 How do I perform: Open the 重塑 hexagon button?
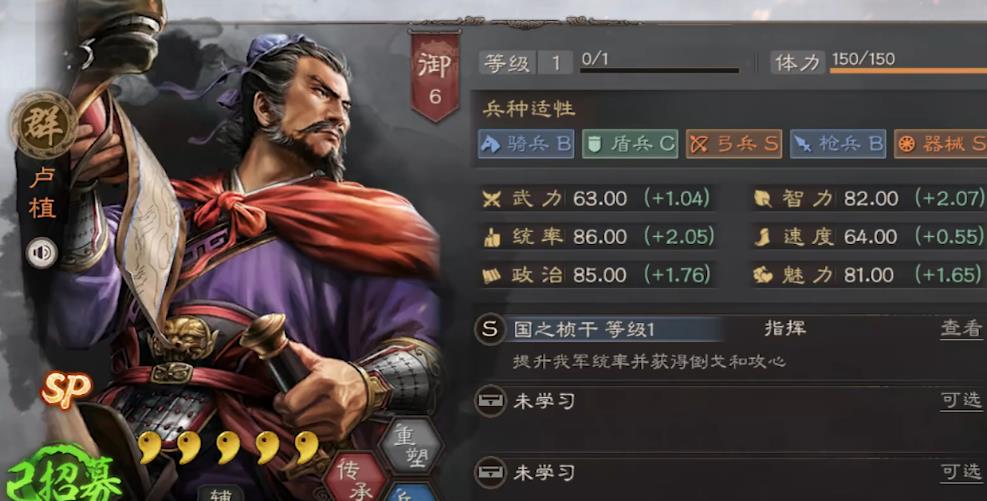[410, 444]
